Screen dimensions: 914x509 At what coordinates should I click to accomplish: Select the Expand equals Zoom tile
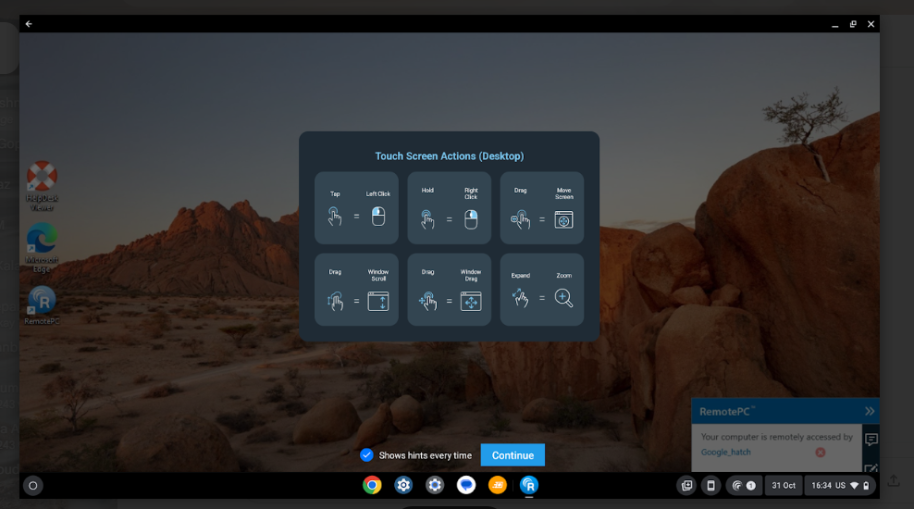541,289
